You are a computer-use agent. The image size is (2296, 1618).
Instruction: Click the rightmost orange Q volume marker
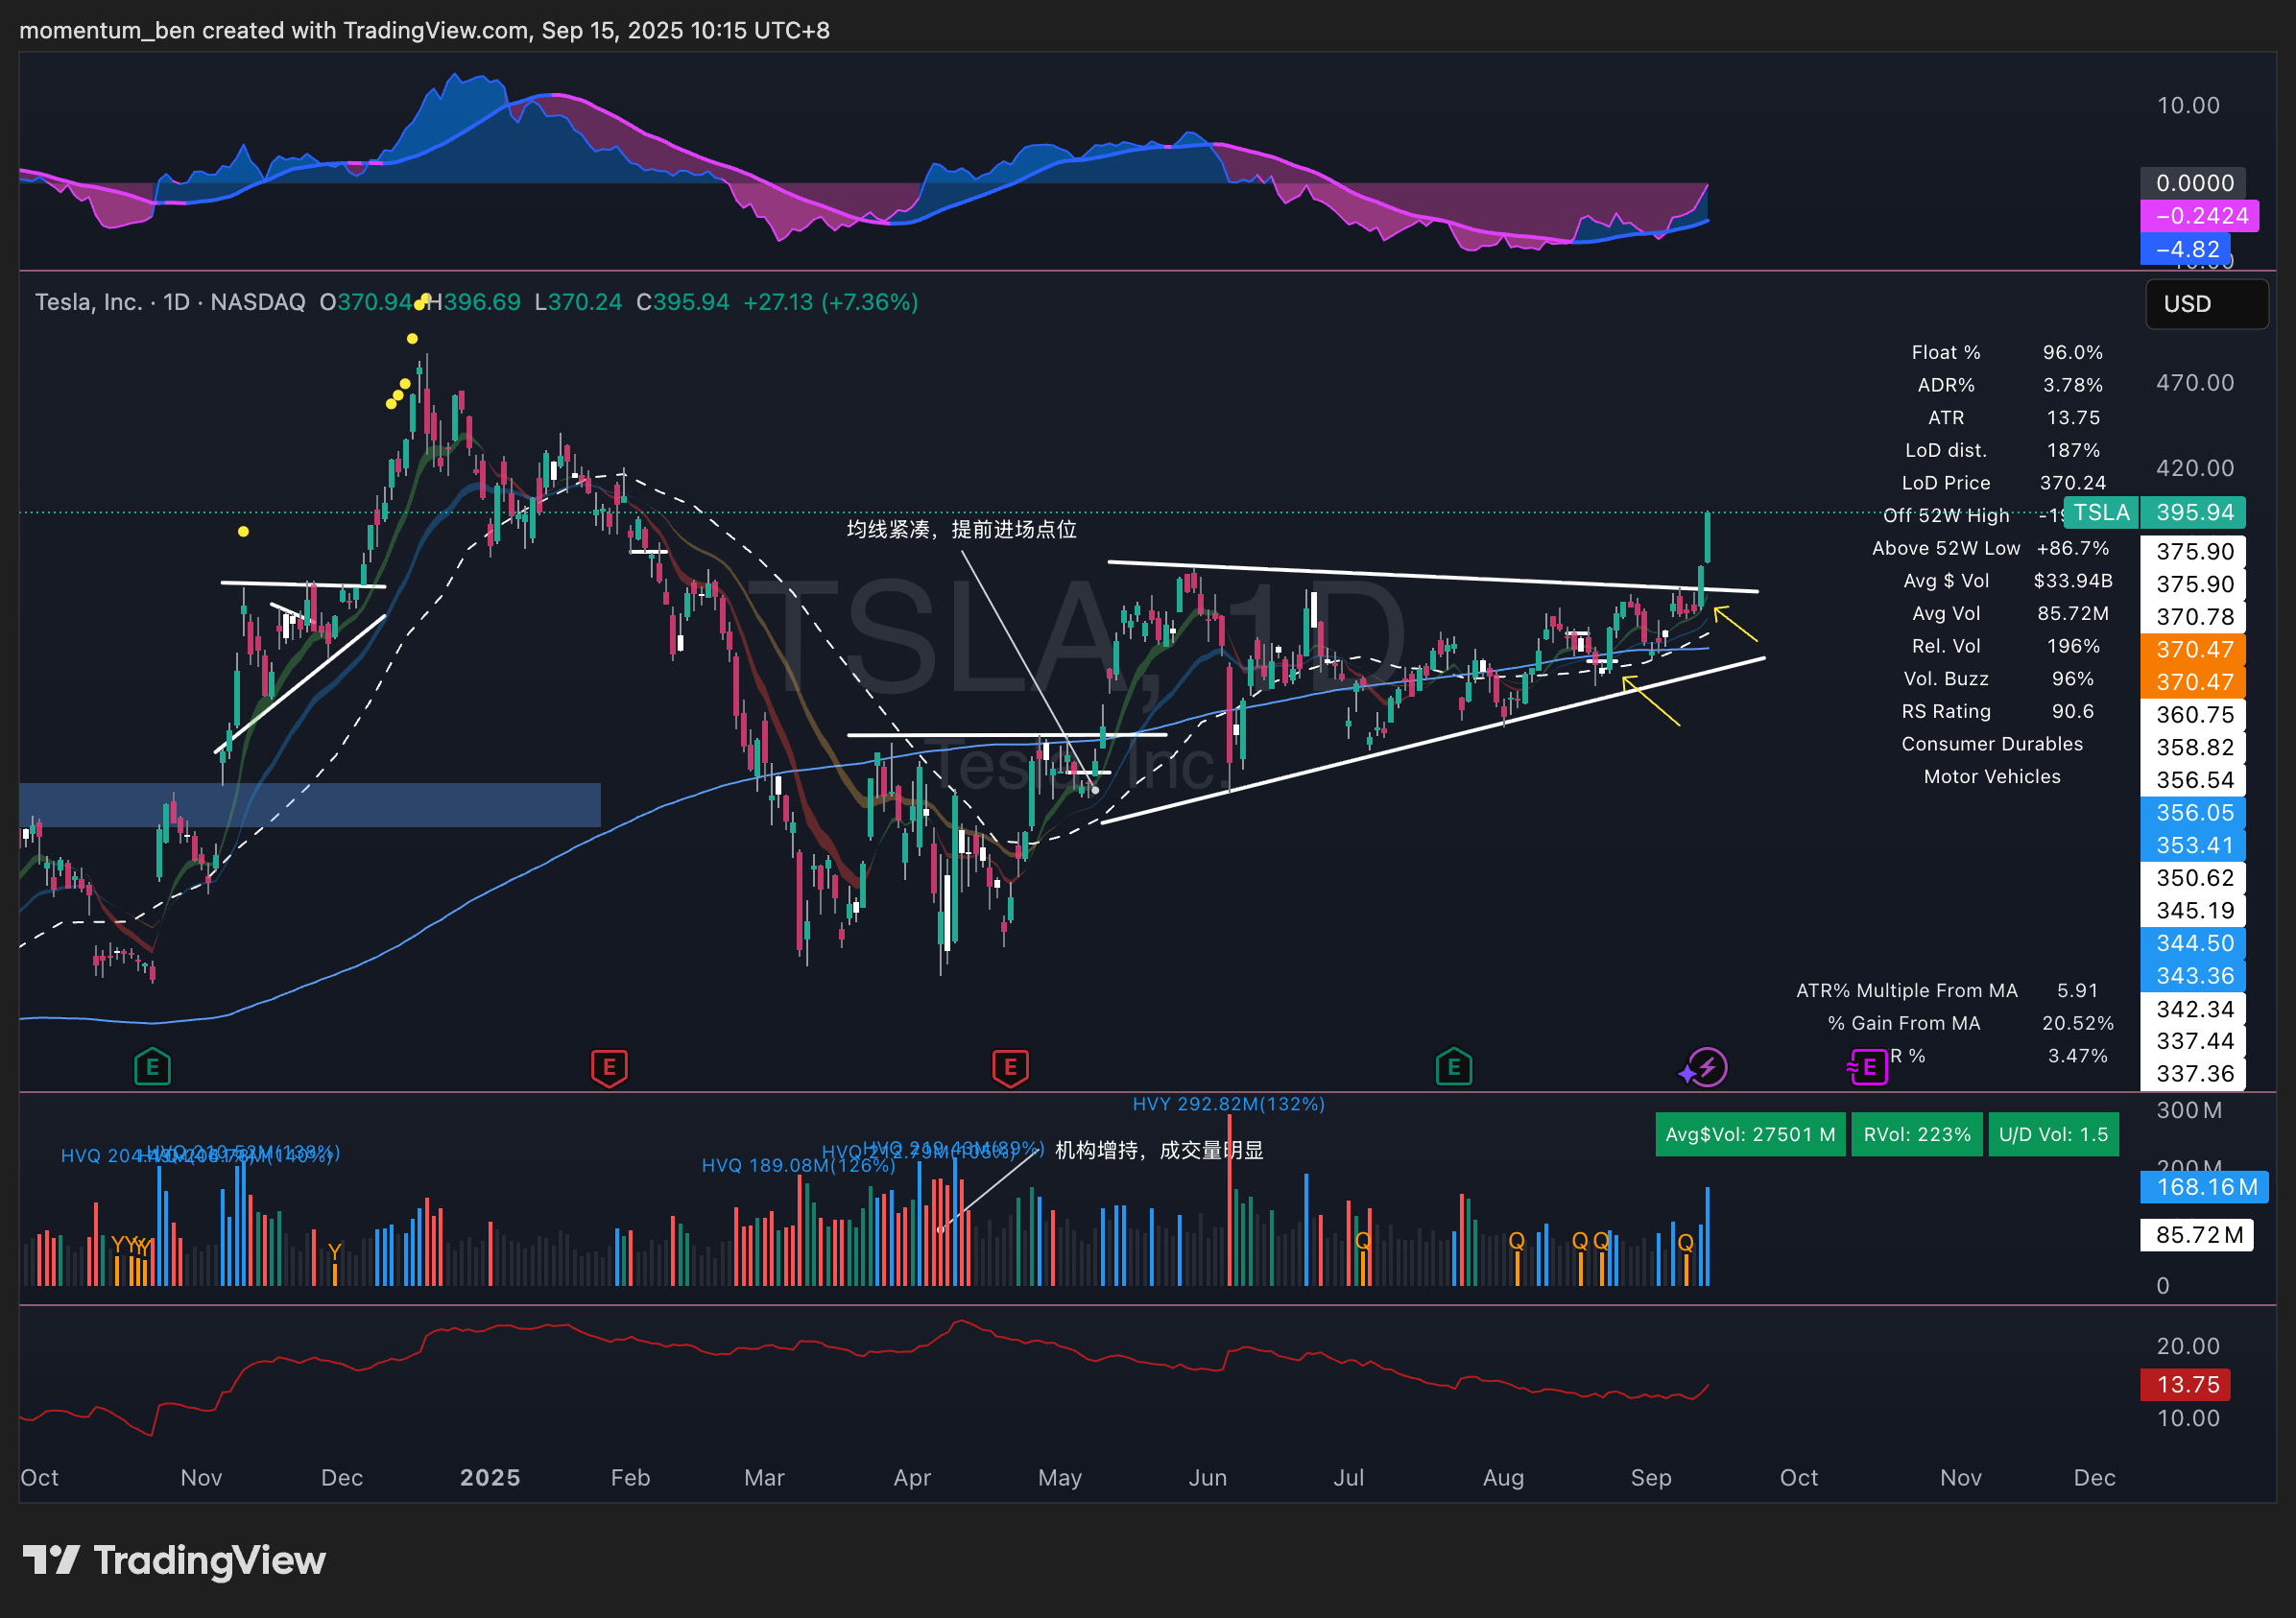(1685, 1242)
